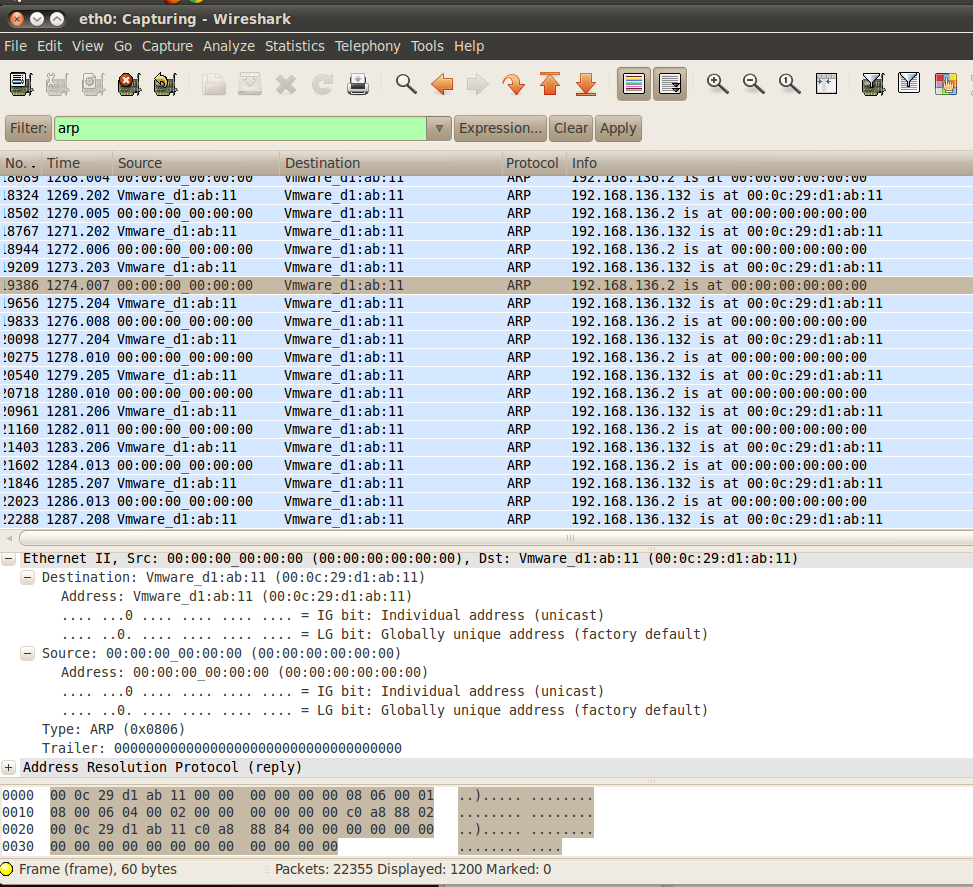Click the Filter: button

[29, 128]
